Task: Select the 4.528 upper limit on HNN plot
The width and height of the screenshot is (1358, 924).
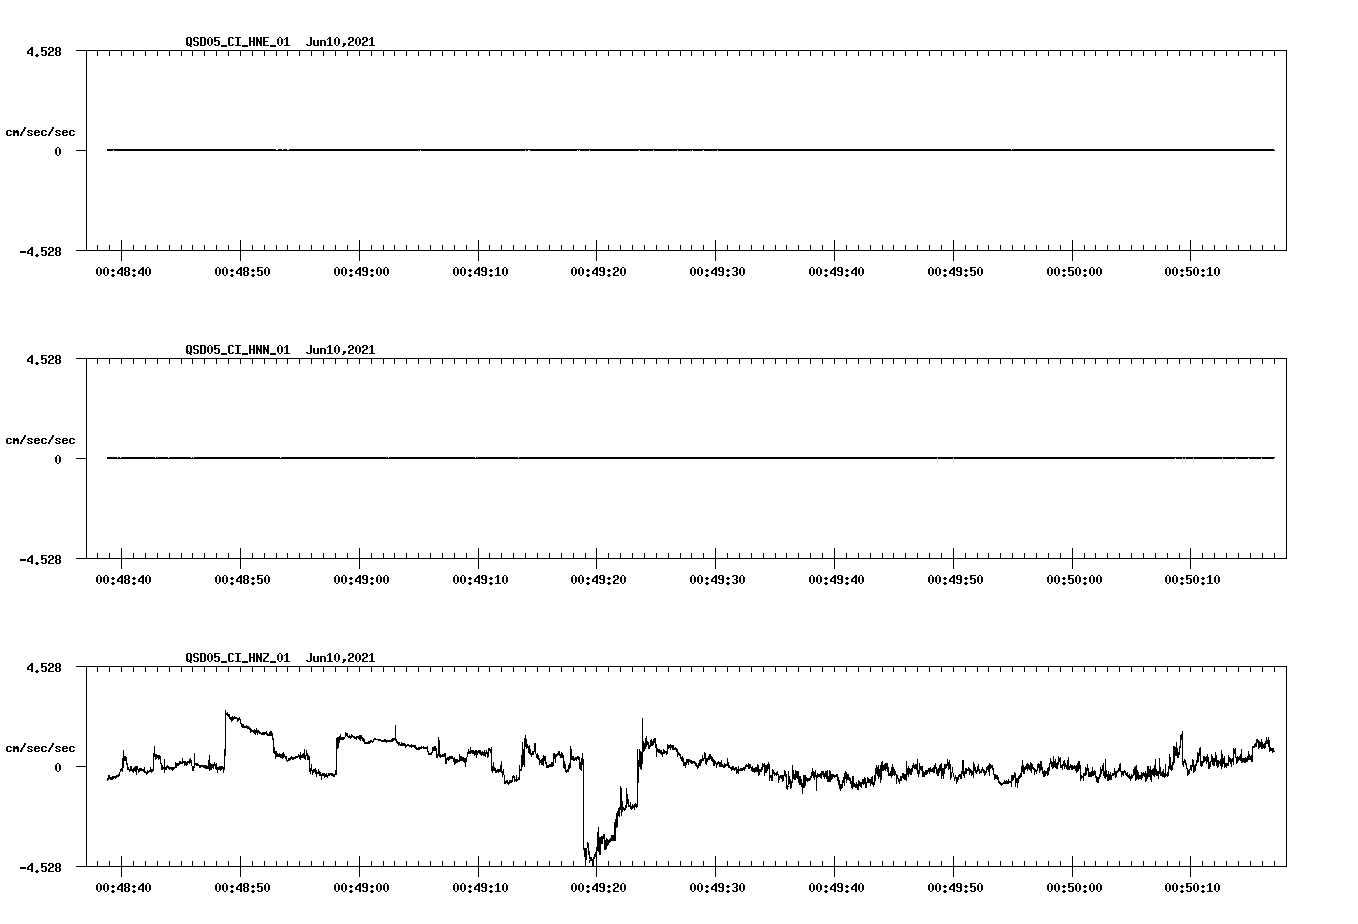Action: (x=44, y=359)
